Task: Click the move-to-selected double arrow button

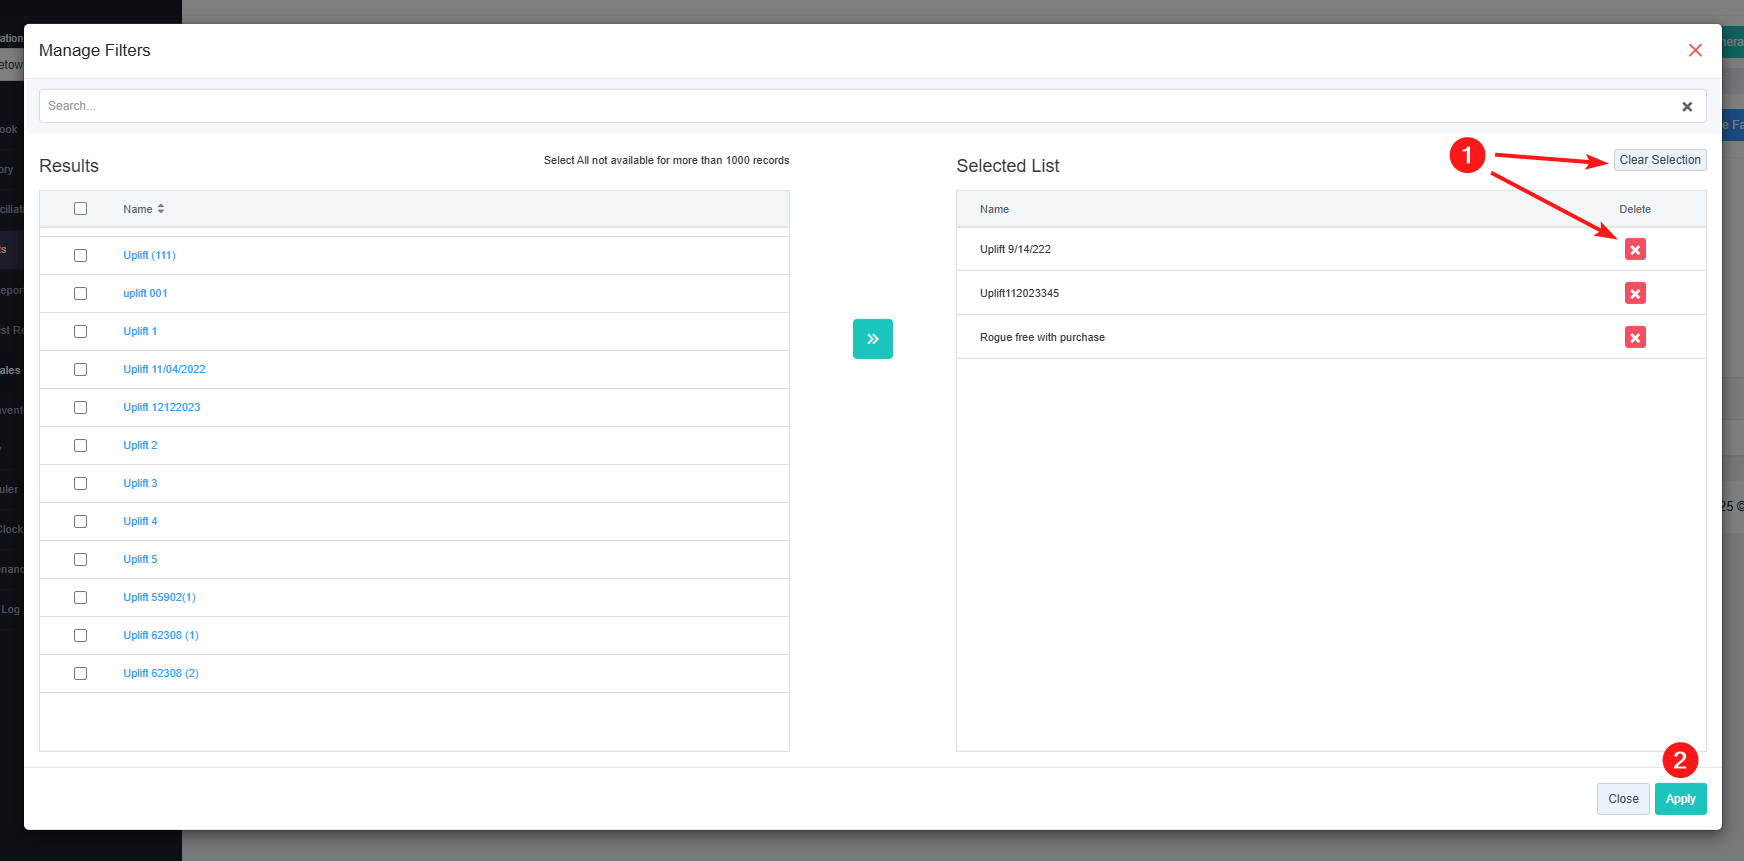Action: click(872, 339)
